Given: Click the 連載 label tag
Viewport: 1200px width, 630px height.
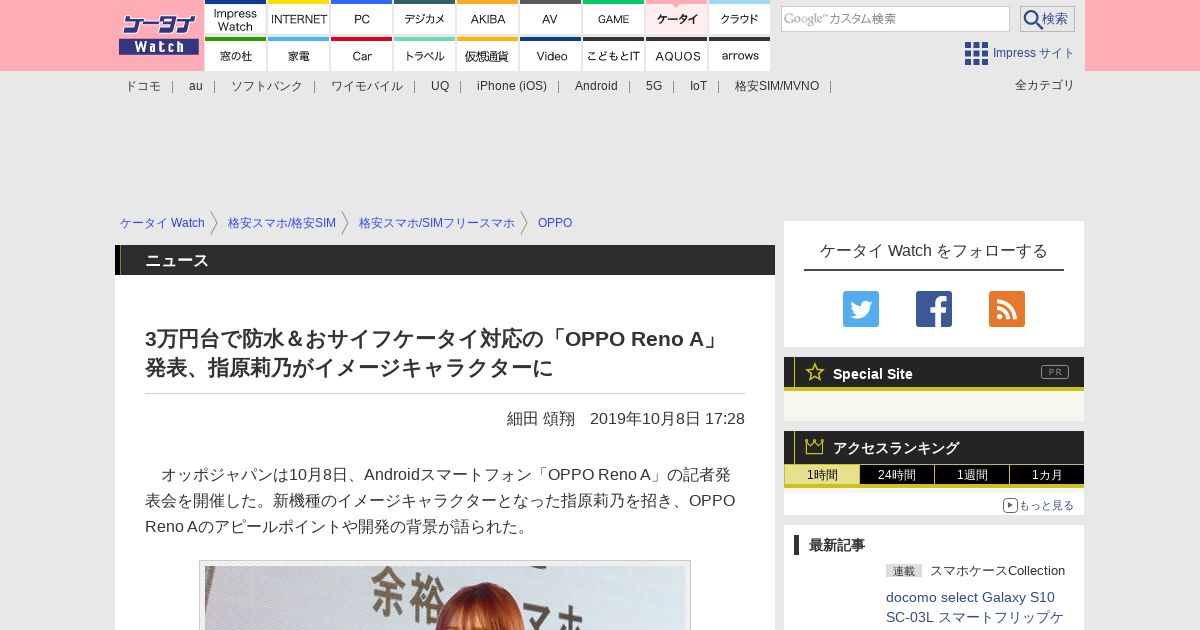Looking at the screenshot, I should click(904, 571).
